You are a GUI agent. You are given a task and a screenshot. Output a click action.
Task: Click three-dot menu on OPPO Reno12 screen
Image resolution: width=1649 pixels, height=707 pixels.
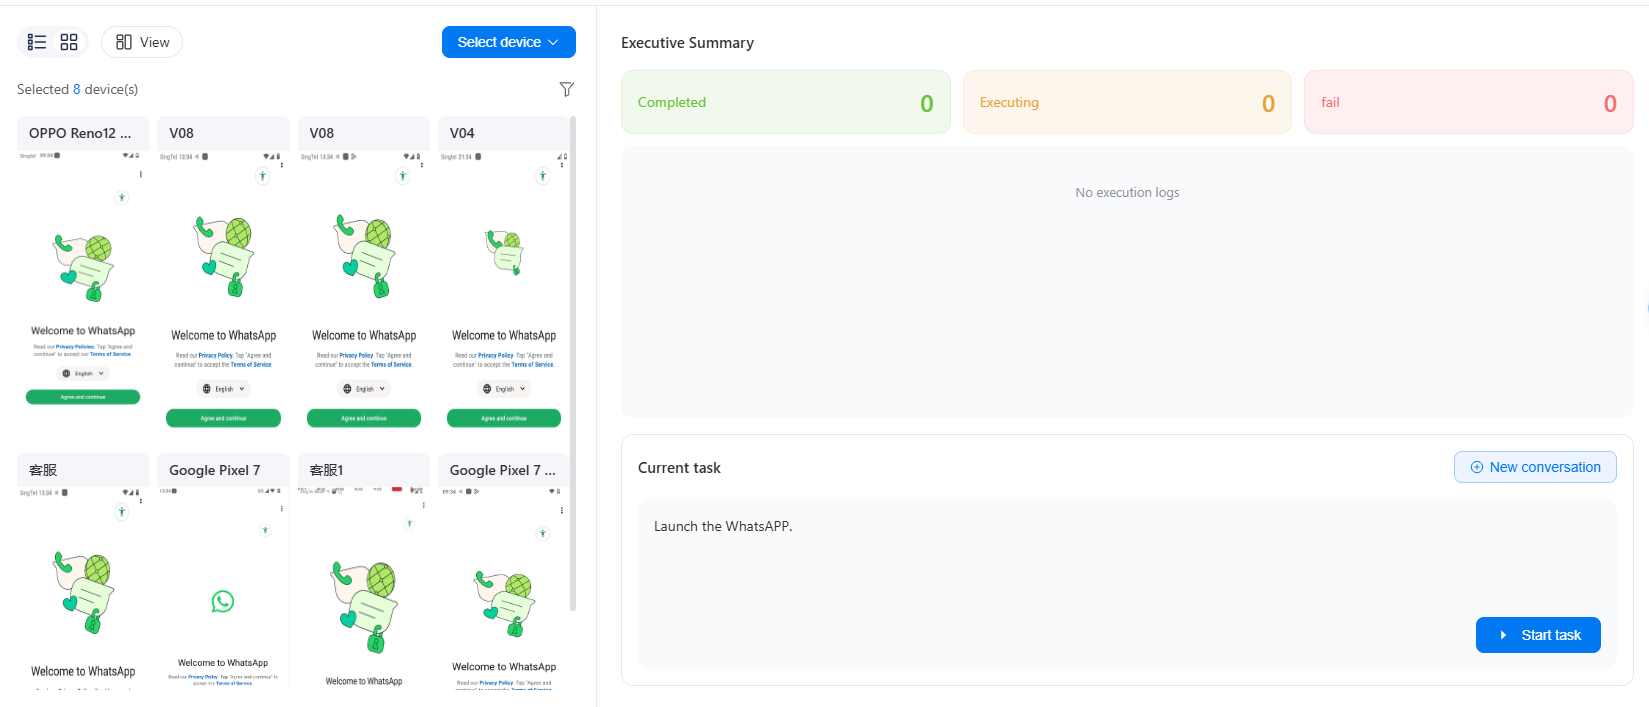pyautogui.click(x=140, y=174)
